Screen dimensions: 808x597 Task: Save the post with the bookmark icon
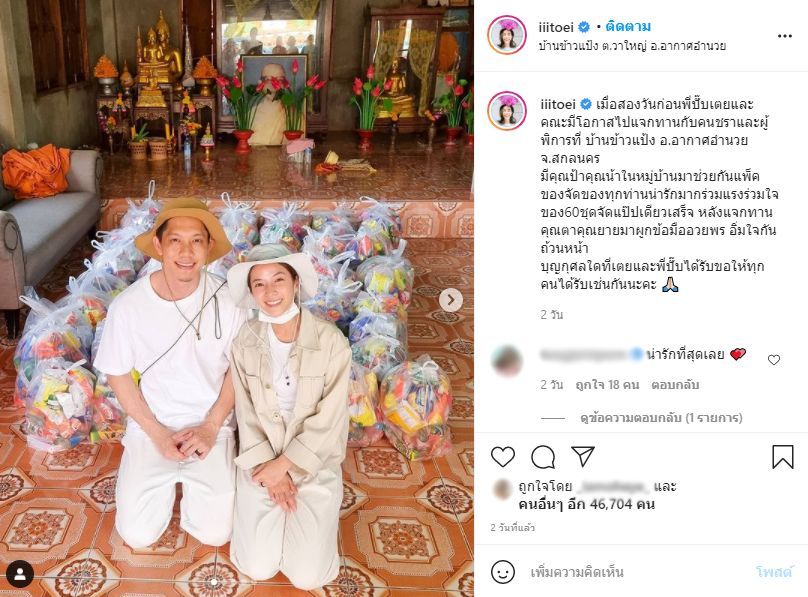click(782, 456)
